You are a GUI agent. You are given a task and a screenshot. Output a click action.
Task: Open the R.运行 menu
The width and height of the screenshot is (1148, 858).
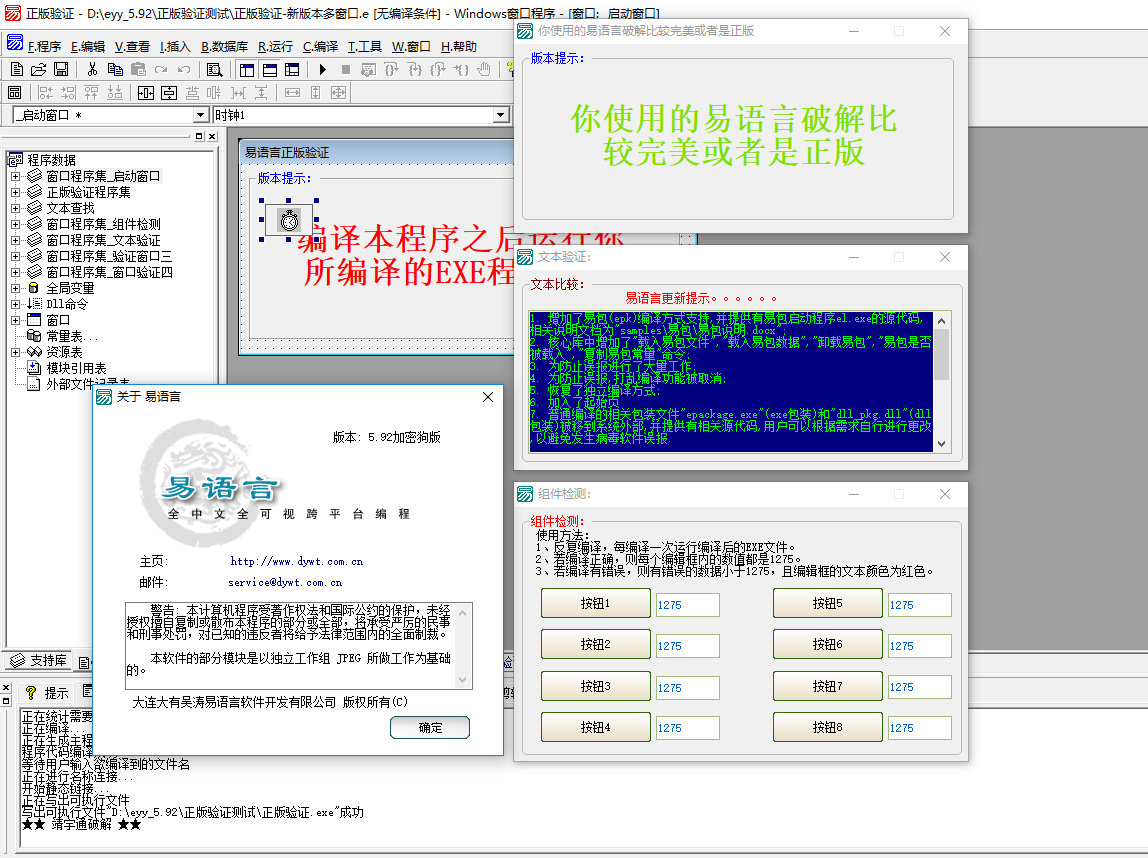pos(275,47)
